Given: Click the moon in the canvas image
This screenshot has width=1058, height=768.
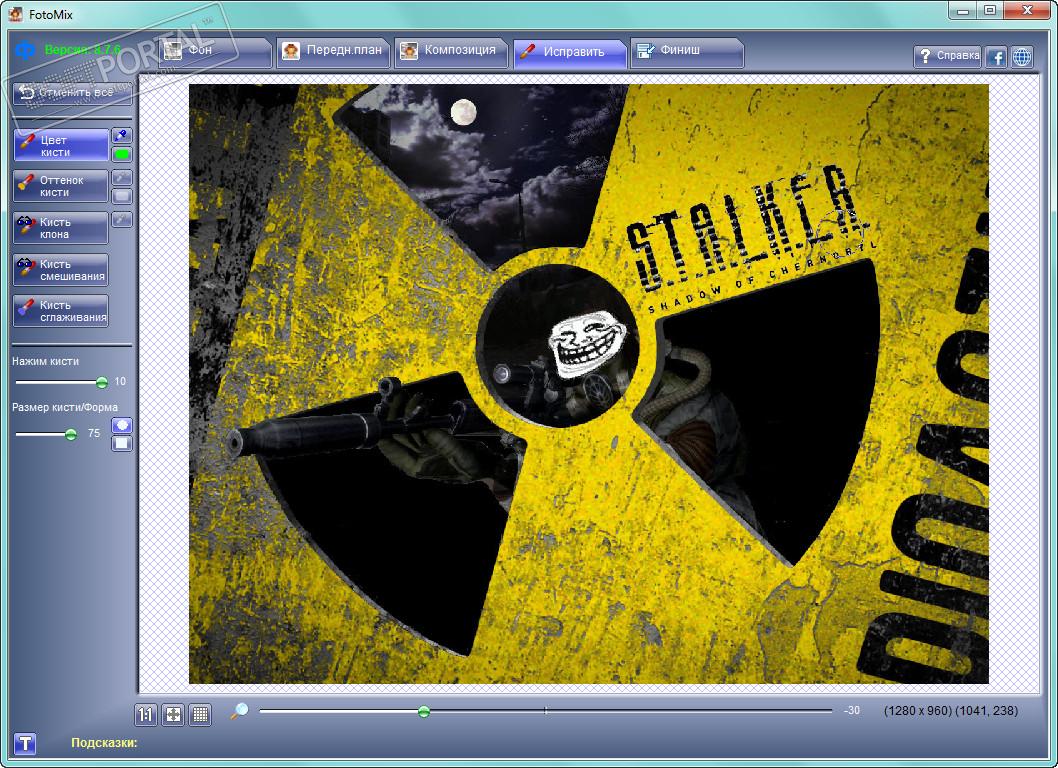Looking at the screenshot, I should tap(463, 112).
